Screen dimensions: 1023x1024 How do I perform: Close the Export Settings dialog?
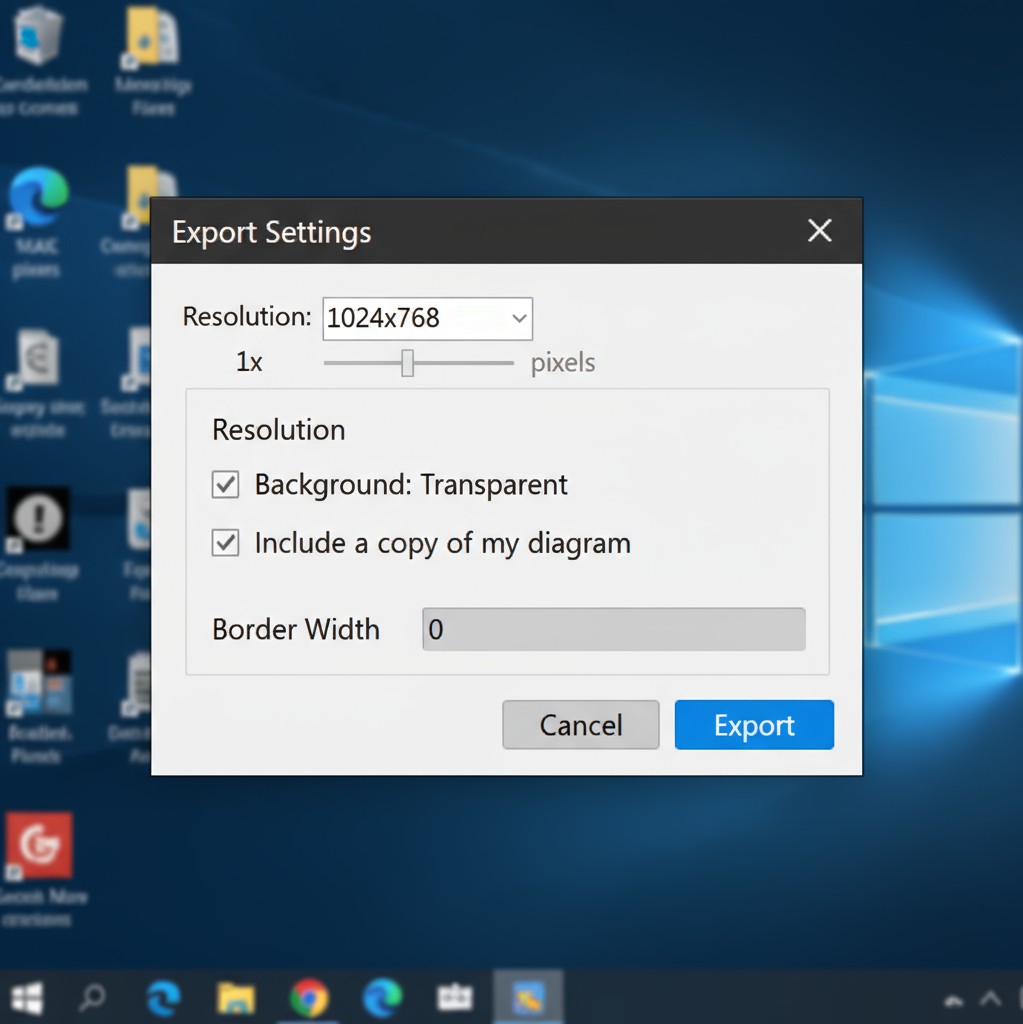pos(819,231)
